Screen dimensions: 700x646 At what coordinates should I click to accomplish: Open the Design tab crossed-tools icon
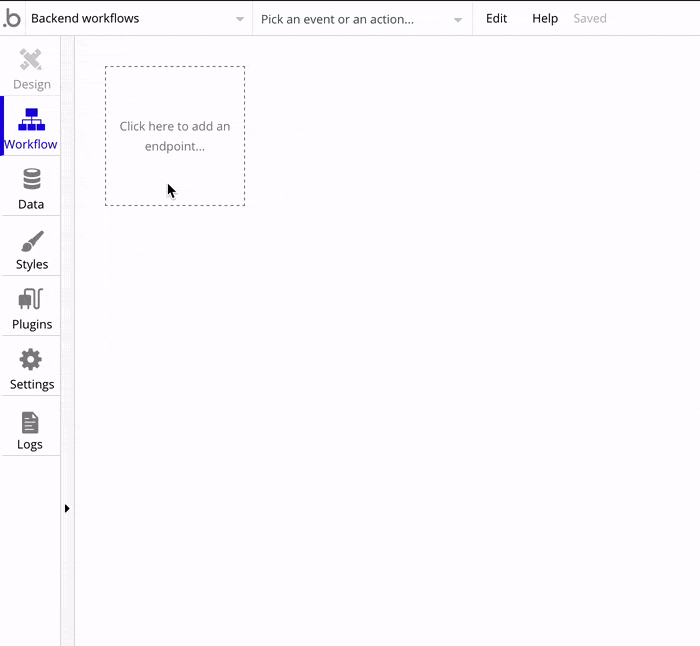pos(31,60)
